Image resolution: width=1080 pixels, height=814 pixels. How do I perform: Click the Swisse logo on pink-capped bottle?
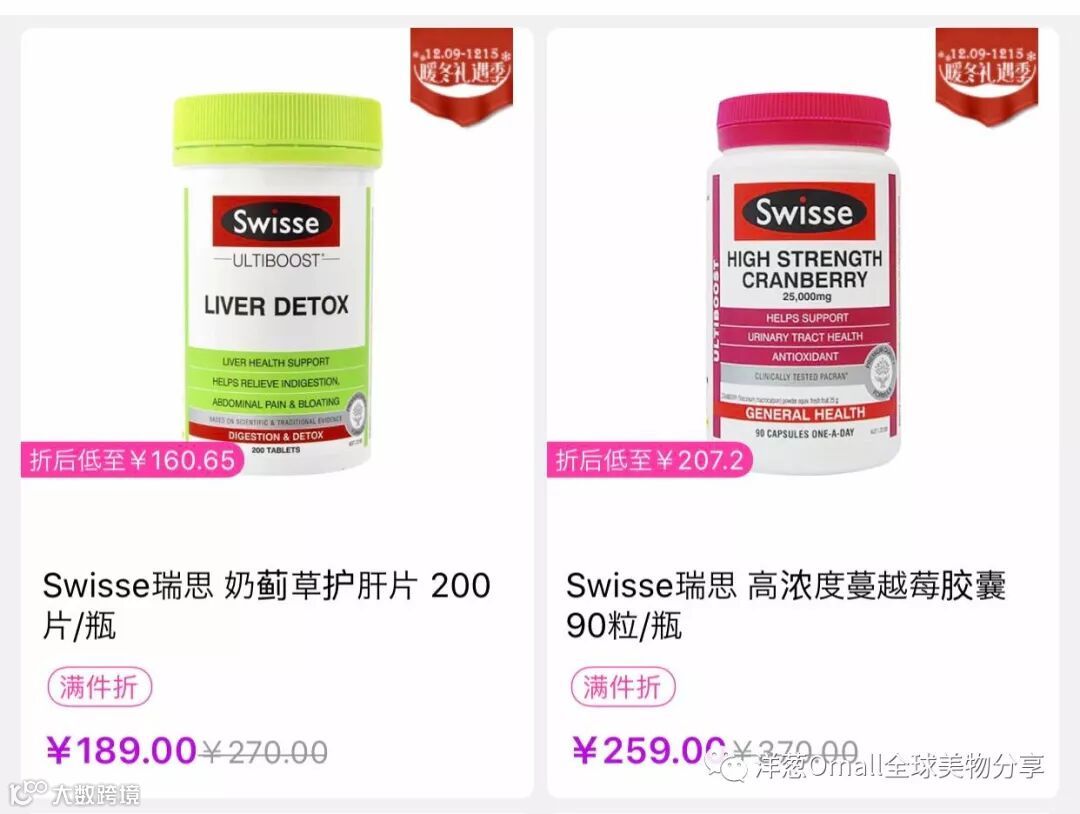point(804,211)
